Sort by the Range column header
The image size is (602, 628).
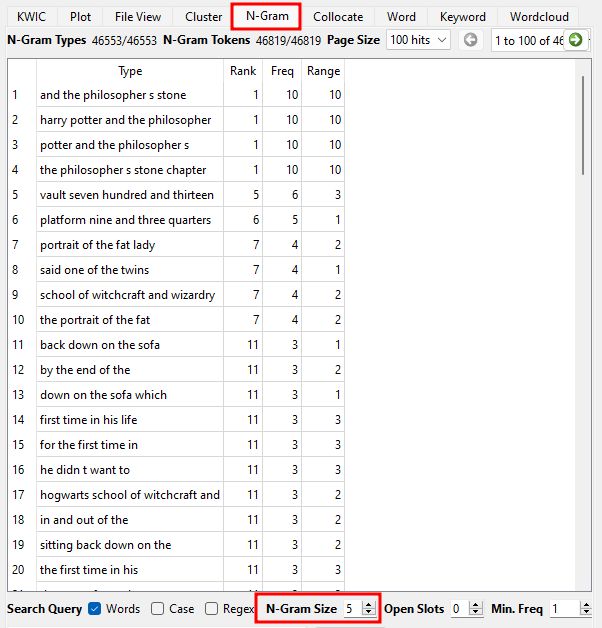[x=323, y=71]
